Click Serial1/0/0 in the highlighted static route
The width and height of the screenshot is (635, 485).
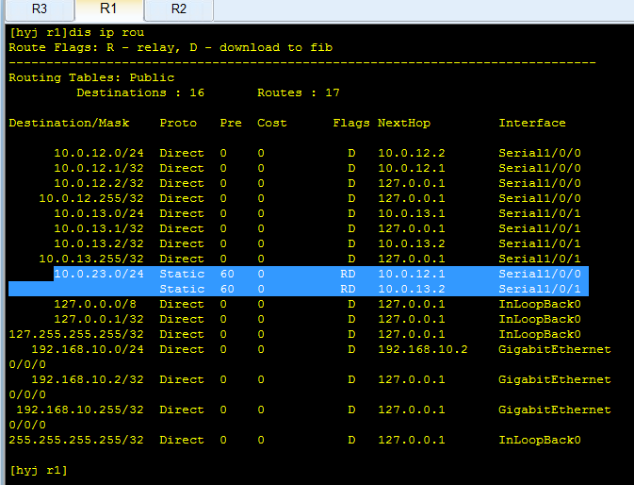539,274
